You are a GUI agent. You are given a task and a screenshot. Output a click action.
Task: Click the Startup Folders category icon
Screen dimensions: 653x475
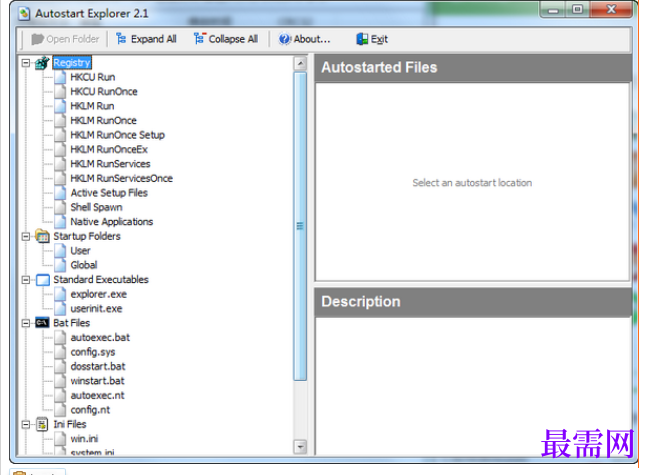click(x=42, y=236)
